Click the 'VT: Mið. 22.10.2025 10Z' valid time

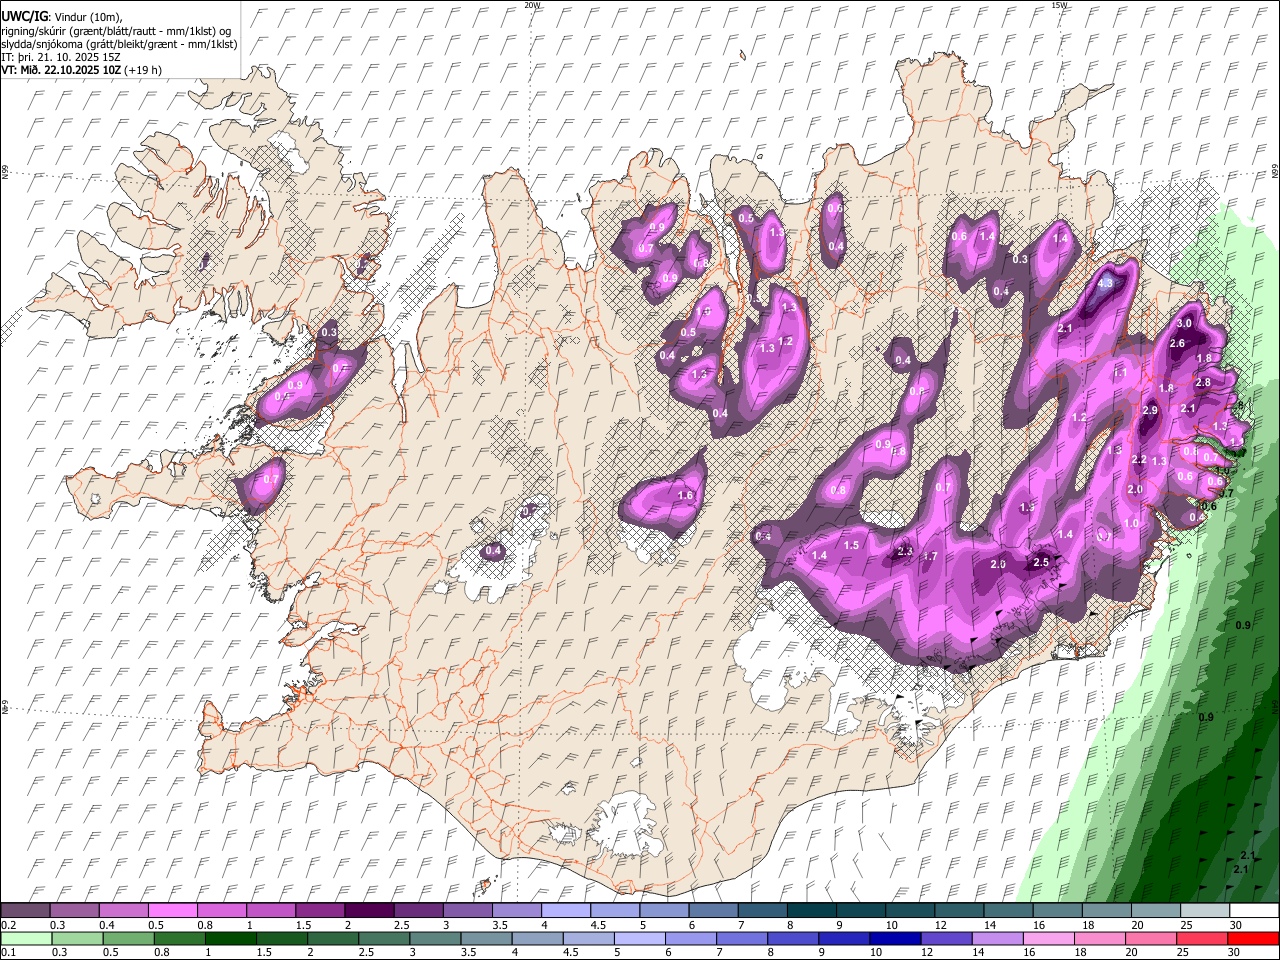pos(60,70)
